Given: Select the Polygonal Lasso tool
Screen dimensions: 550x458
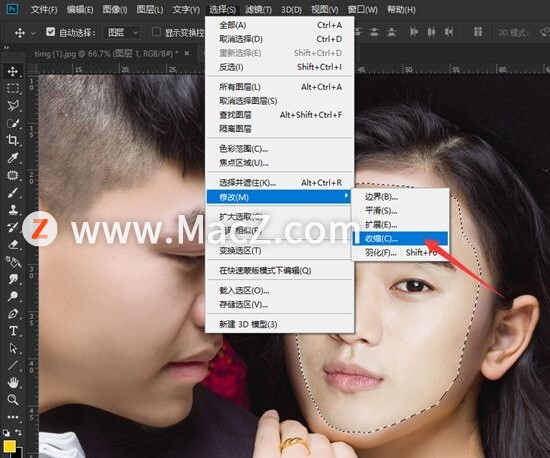Looking at the screenshot, I should 13,106.
